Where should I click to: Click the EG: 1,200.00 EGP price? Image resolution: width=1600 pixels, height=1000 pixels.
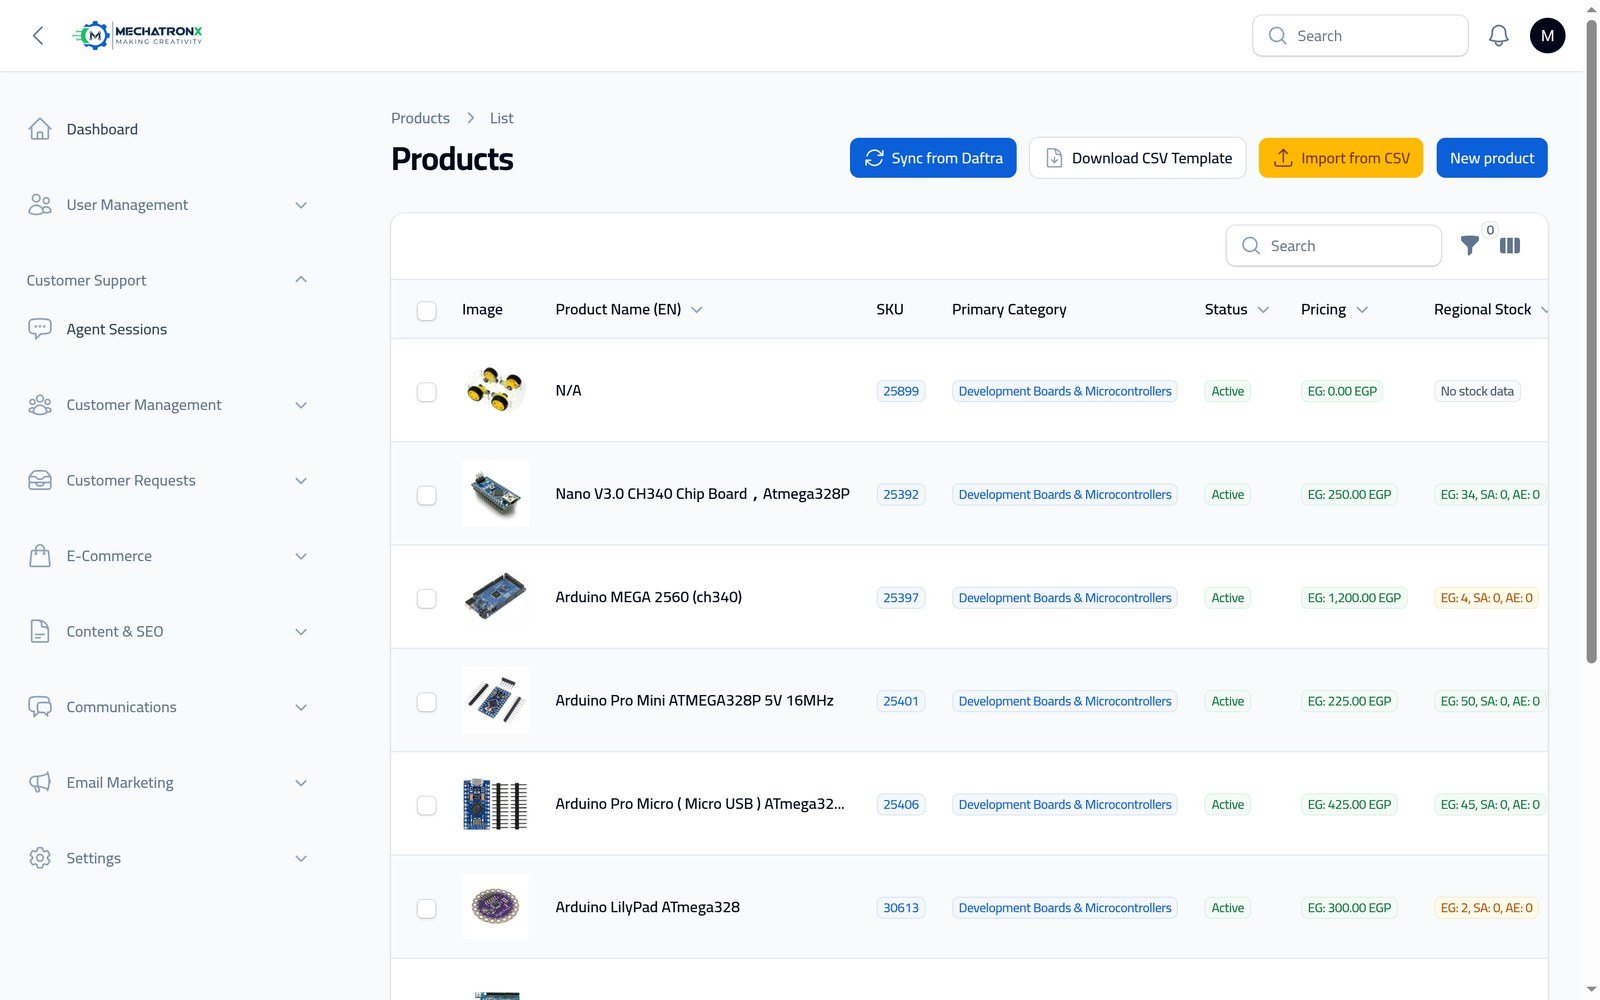pyautogui.click(x=1354, y=598)
